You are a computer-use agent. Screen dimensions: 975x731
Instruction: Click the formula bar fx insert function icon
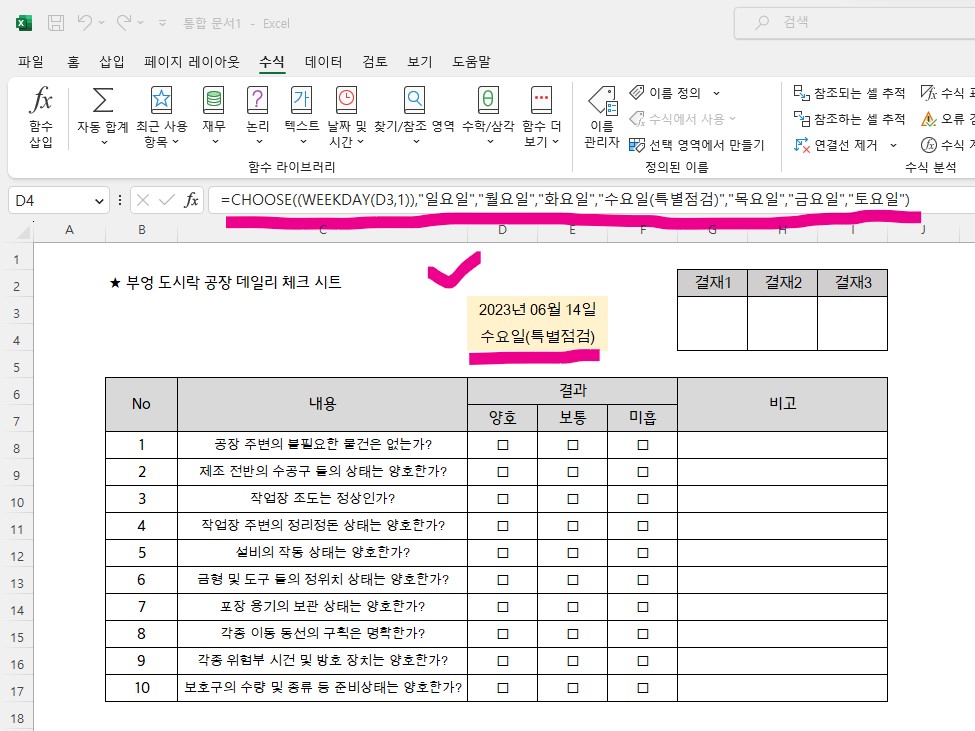191,200
